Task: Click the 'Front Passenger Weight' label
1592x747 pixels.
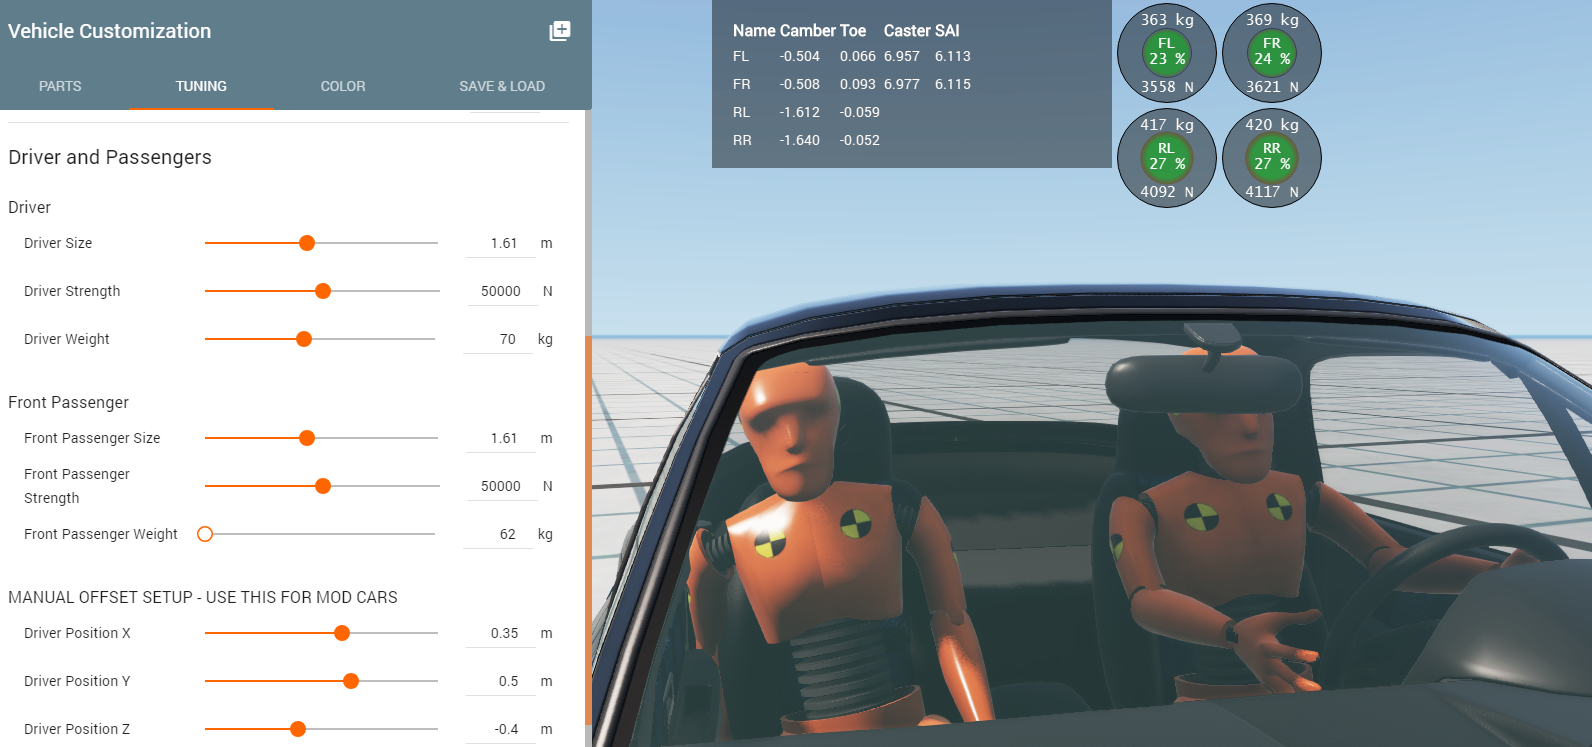Action: pyautogui.click(x=101, y=534)
